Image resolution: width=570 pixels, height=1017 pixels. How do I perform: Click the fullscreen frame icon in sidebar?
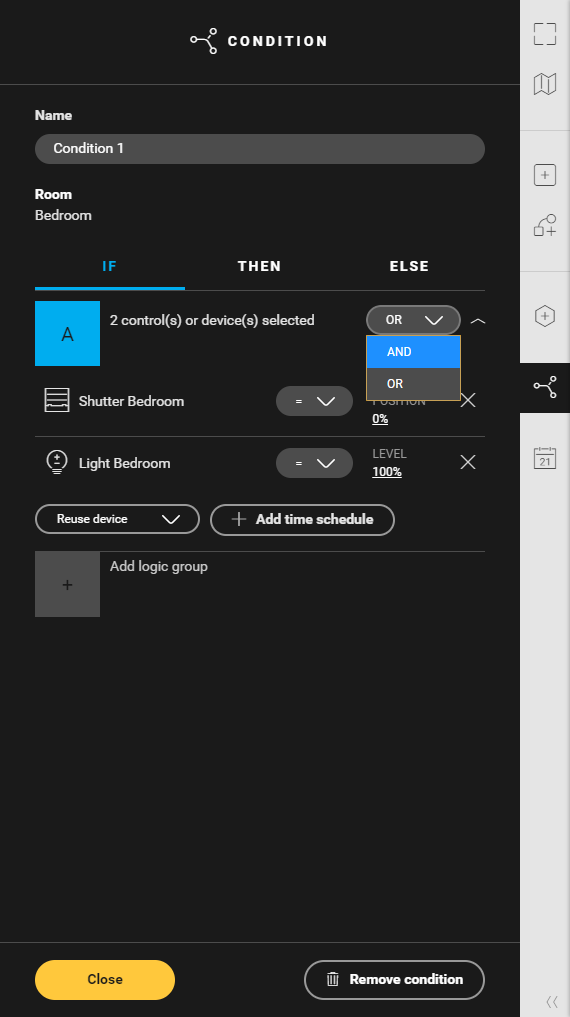click(x=545, y=34)
